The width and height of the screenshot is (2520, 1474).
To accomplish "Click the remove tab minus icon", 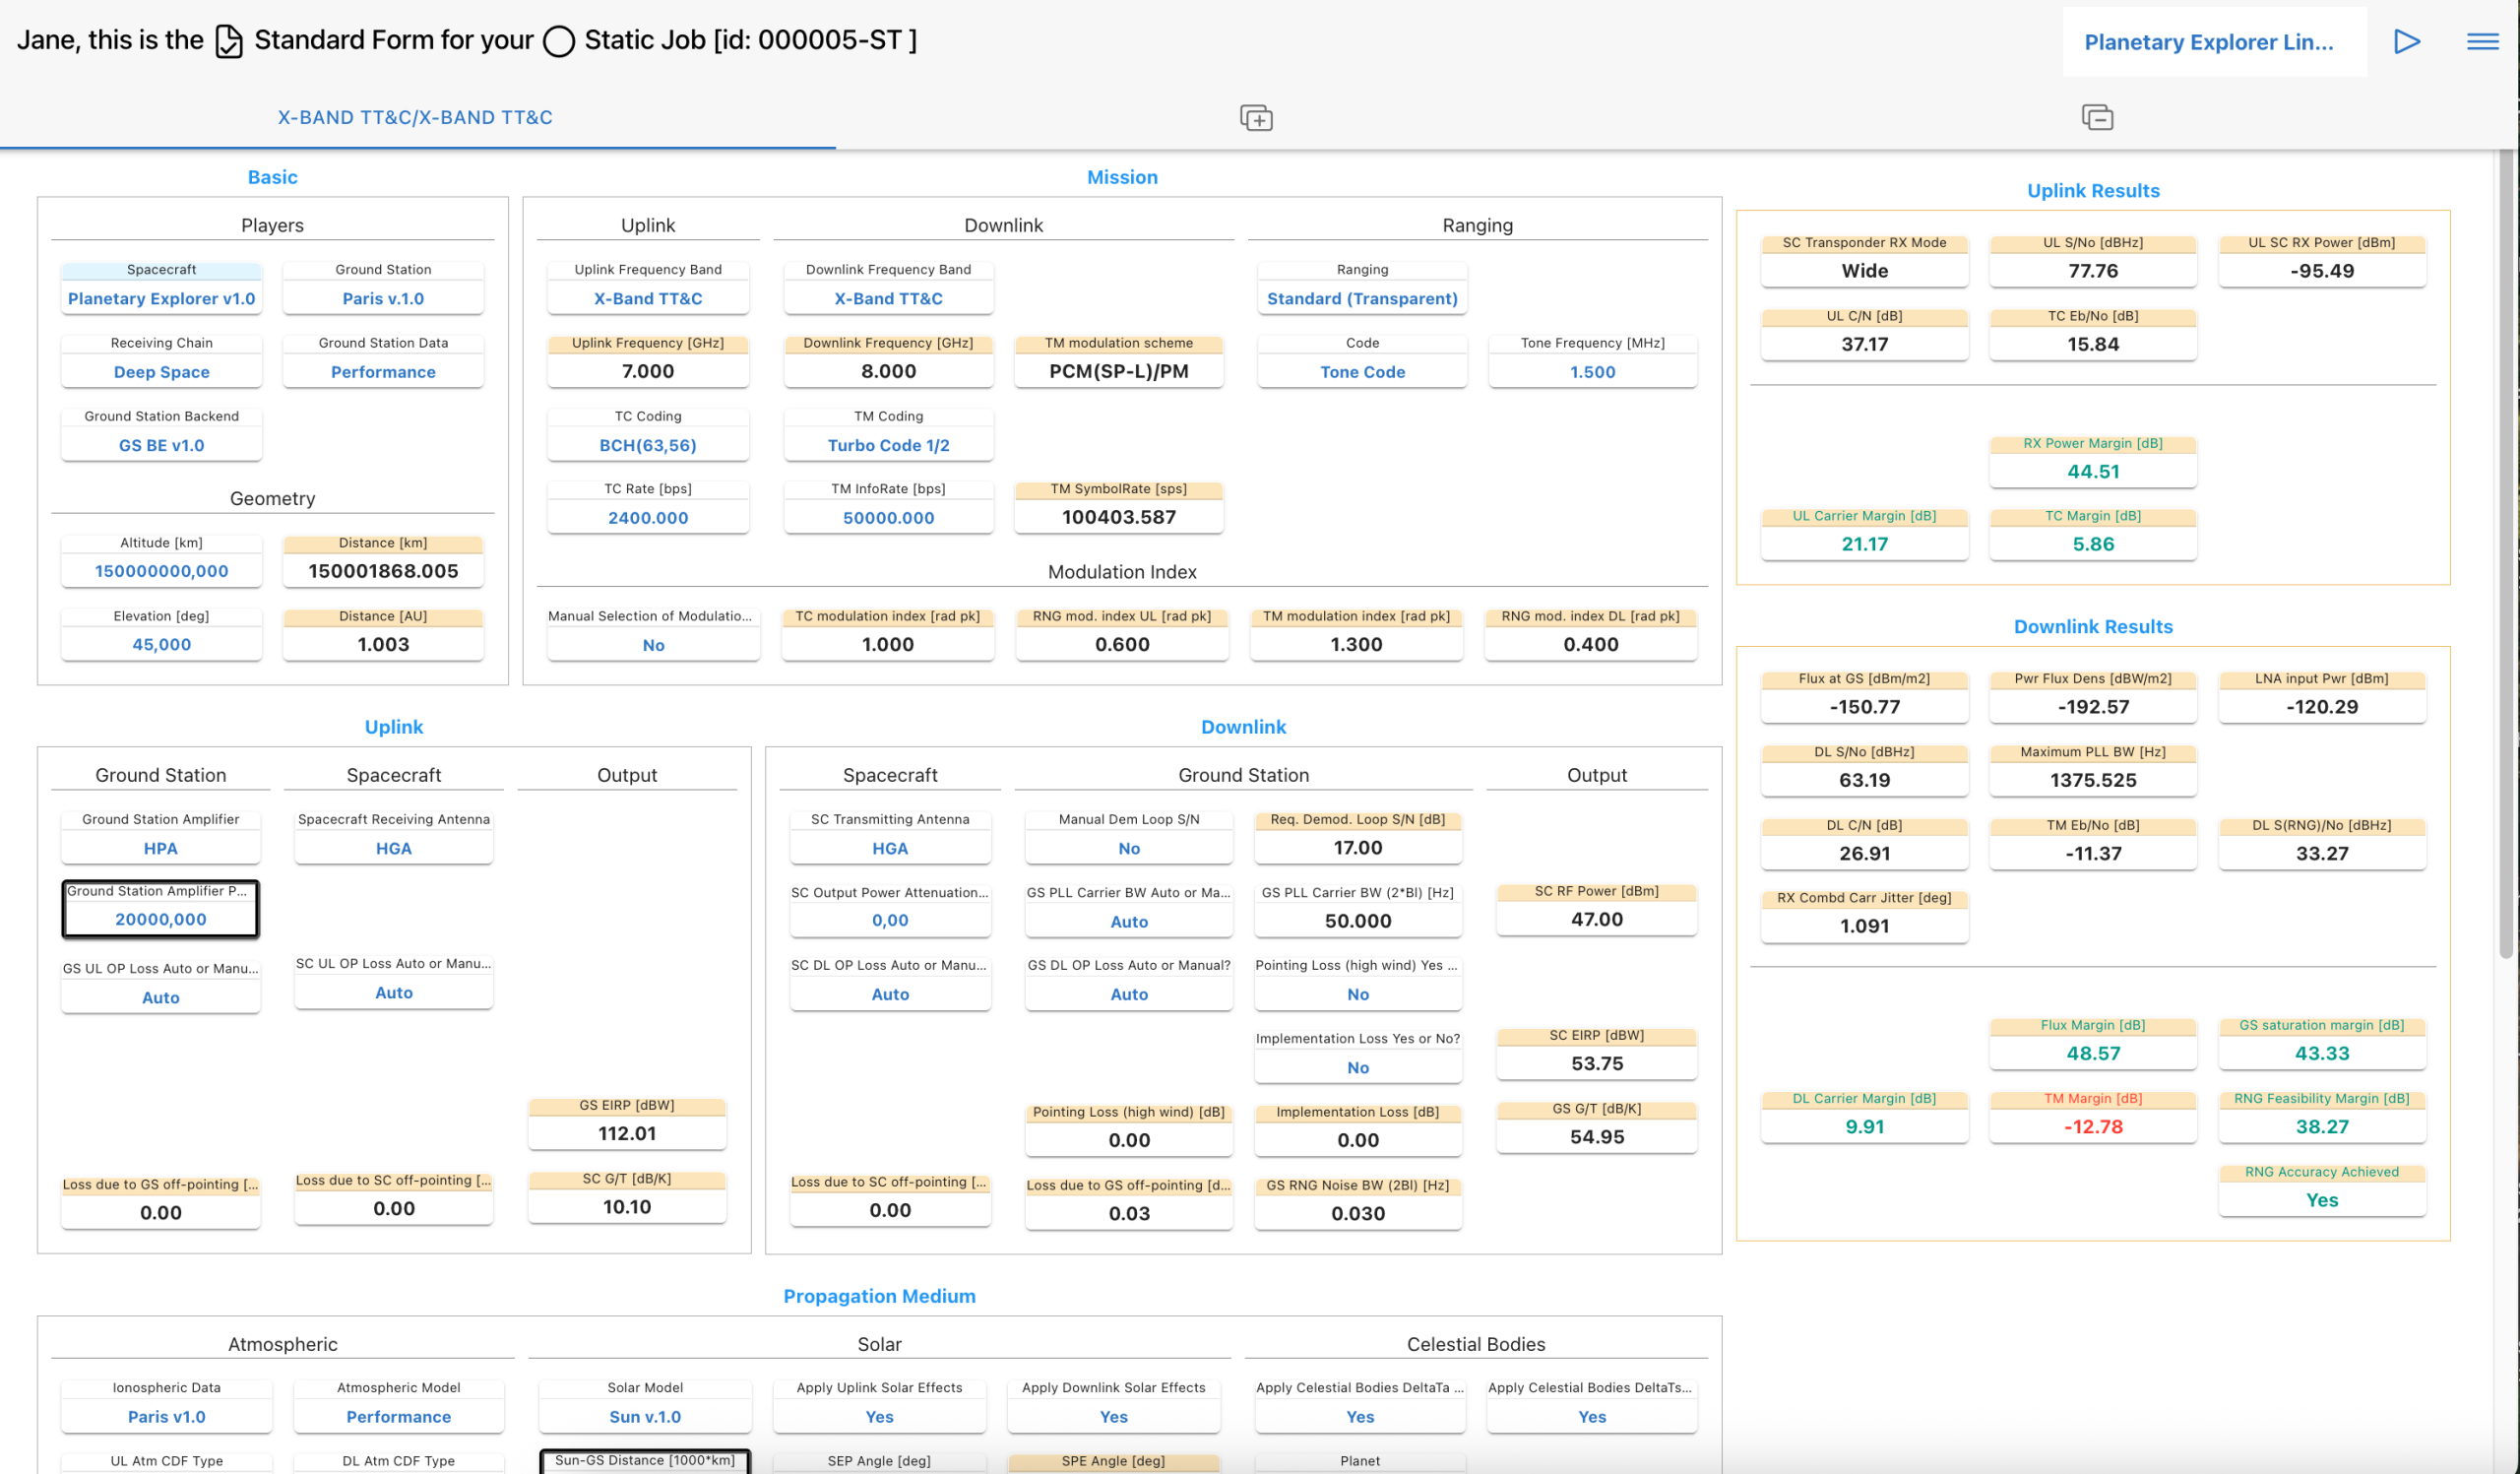I will click(x=2097, y=118).
